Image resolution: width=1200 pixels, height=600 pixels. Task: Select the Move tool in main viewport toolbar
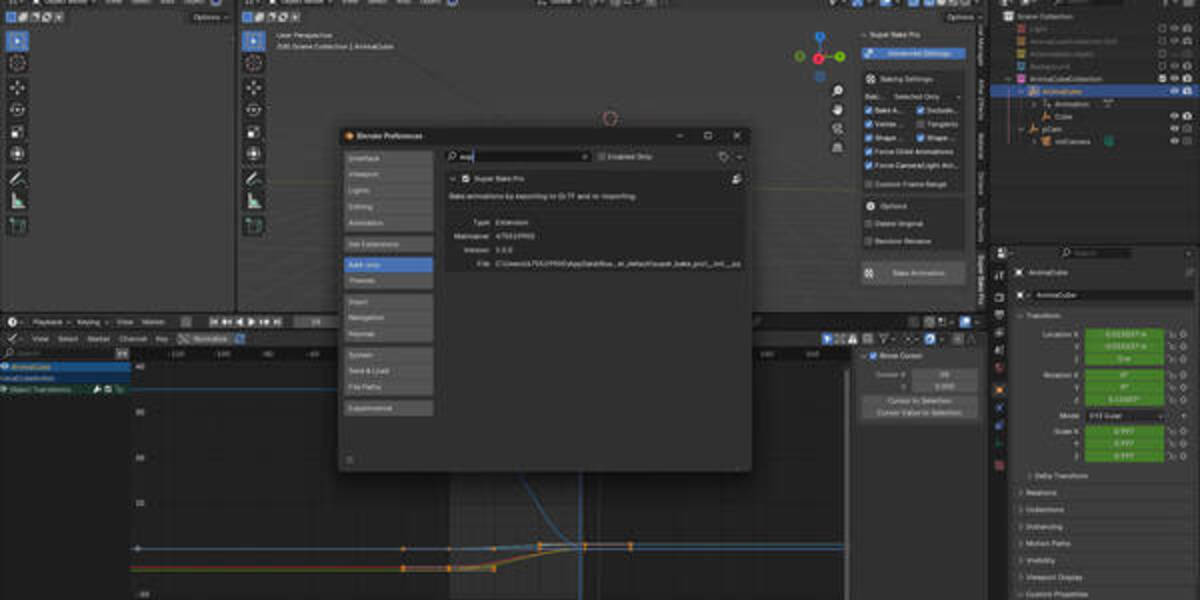254,88
